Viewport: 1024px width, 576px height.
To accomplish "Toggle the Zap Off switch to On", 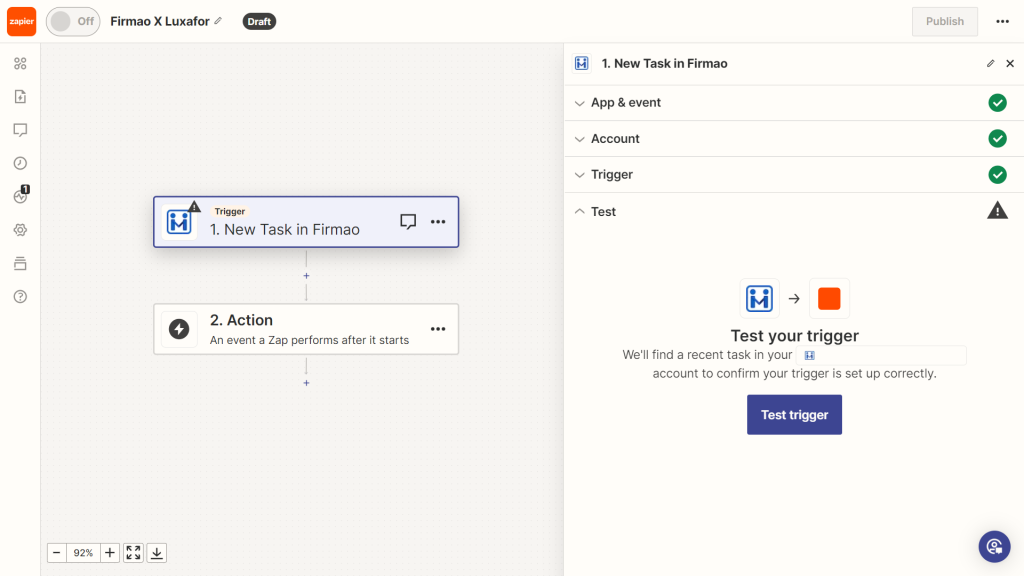I will point(72,21).
